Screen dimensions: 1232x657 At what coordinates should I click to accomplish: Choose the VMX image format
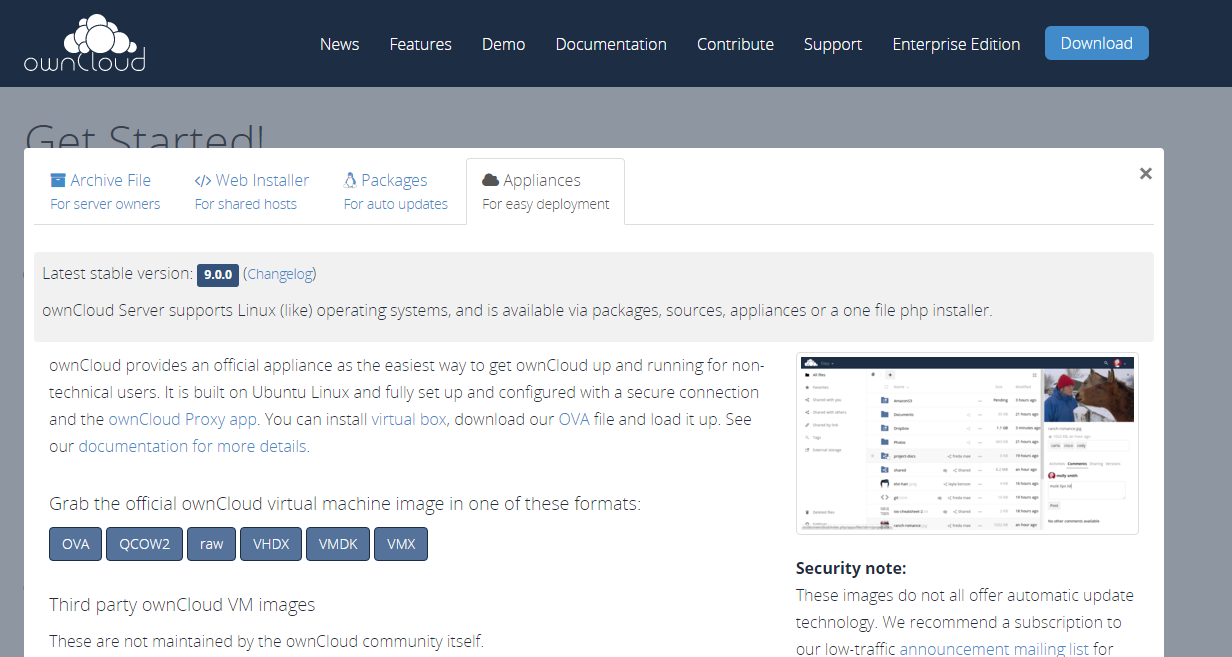pos(400,544)
